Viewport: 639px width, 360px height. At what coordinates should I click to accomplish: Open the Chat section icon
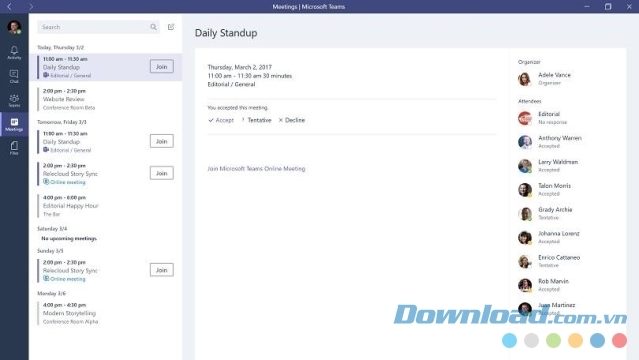click(x=14, y=76)
